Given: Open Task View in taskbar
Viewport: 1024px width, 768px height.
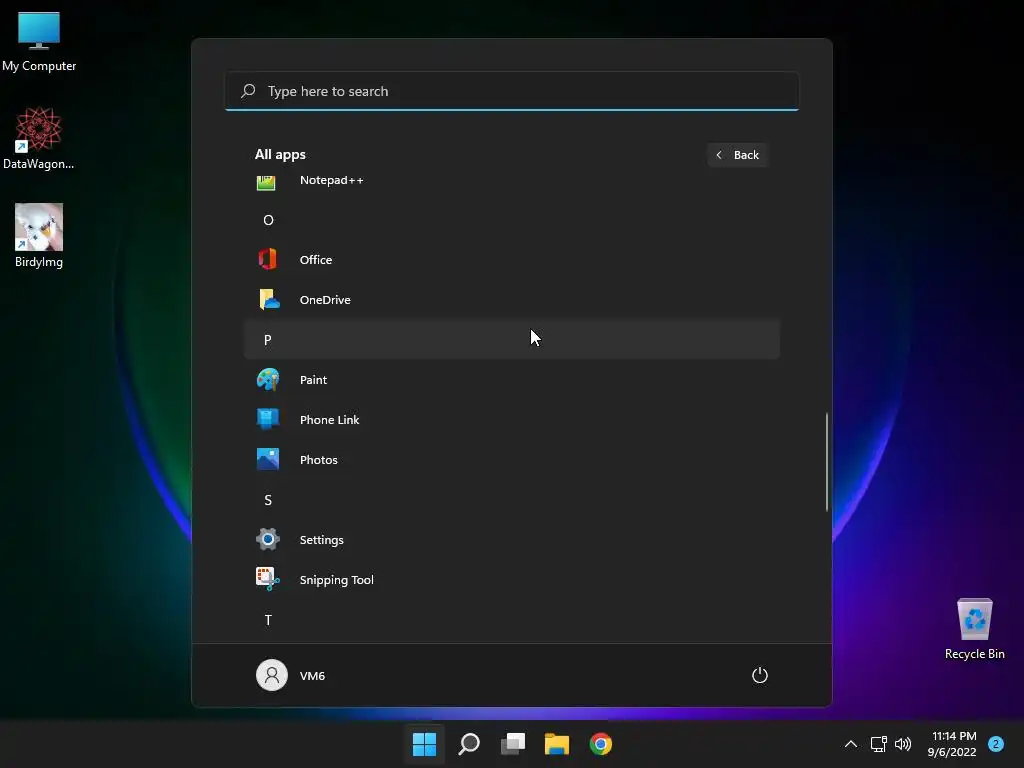Looking at the screenshot, I should click(x=513, y=744).
